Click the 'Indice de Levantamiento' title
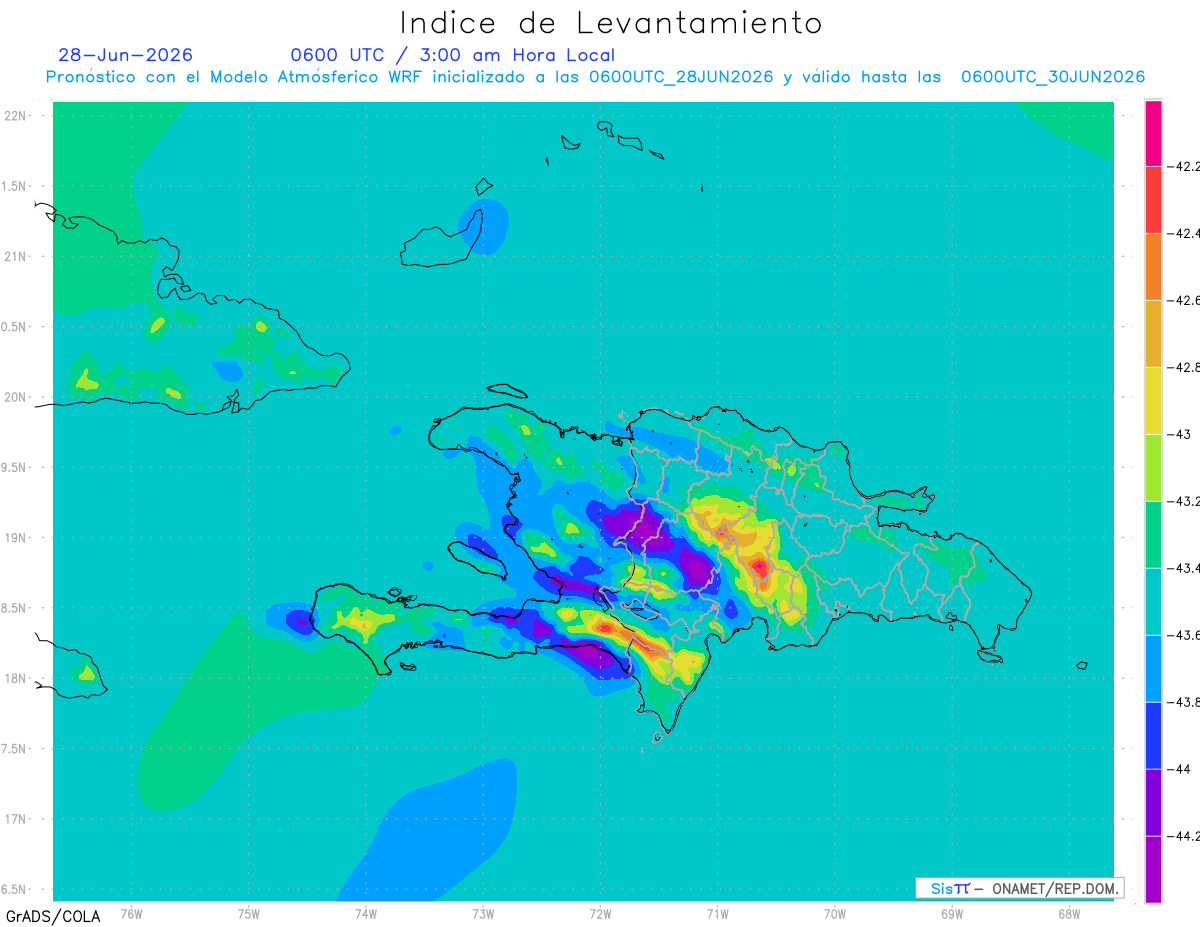Screen dimensions: 1200x927 pyautogui.click(x=611, y=23)
